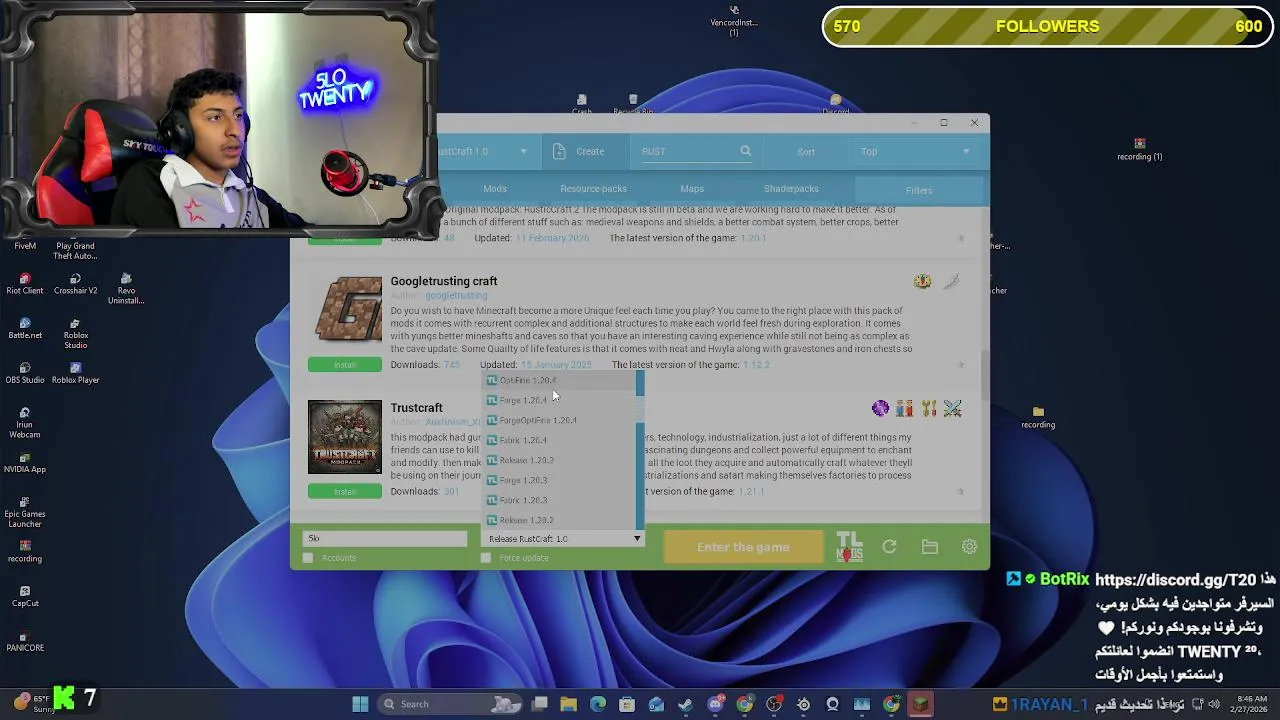The image size is (1280, 720).
Task: Click the refresh icon in launcher
Action: (x=889, y=547)
